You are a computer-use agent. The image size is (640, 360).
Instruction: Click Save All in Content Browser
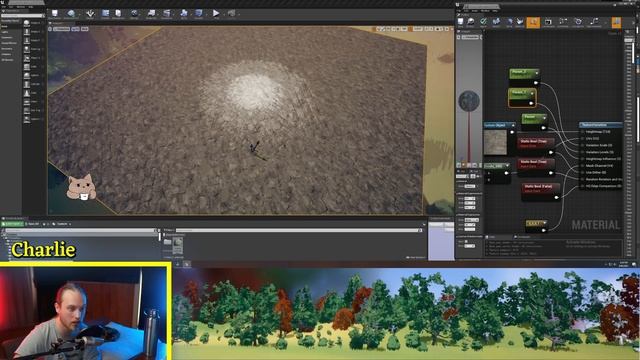pyautogui.click(x=33, y=224)
